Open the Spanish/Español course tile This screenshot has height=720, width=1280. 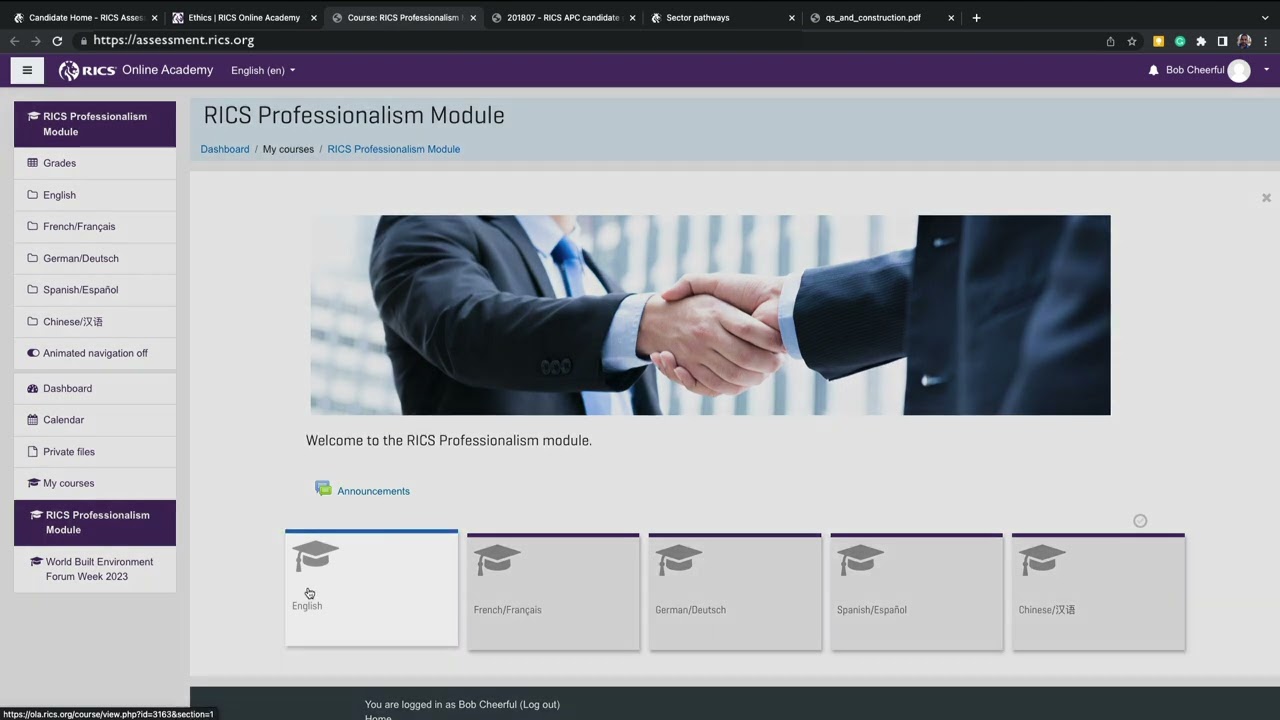click(x=917, y=592)
